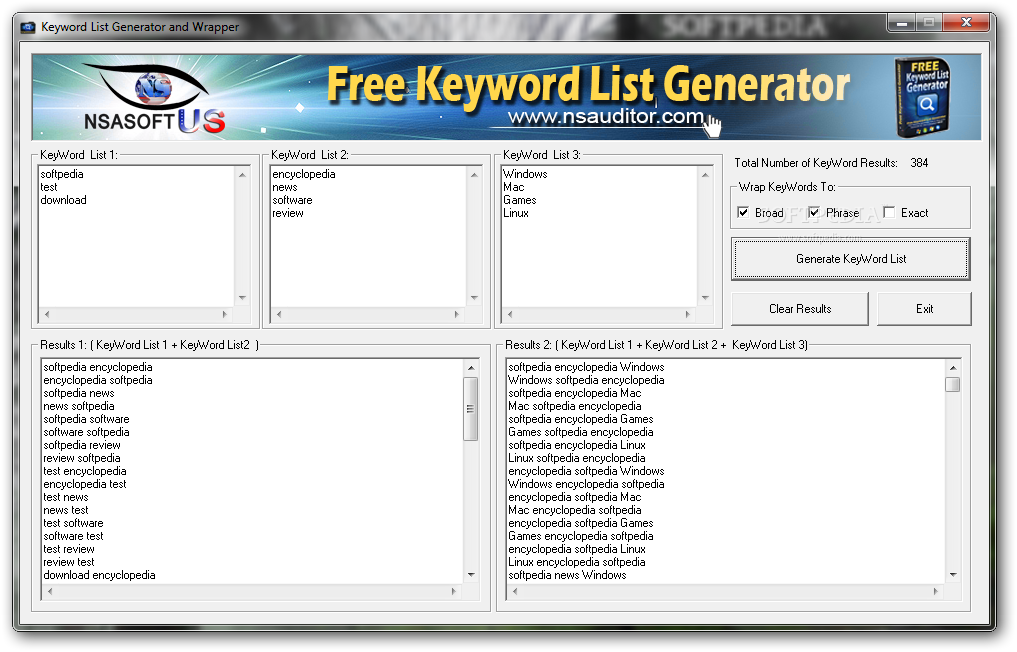The width and height of the screenshot is (1017, 652).
Task: Select 'Games softpedia encyclopedia' in Results 2
Action: pos(580,432)
